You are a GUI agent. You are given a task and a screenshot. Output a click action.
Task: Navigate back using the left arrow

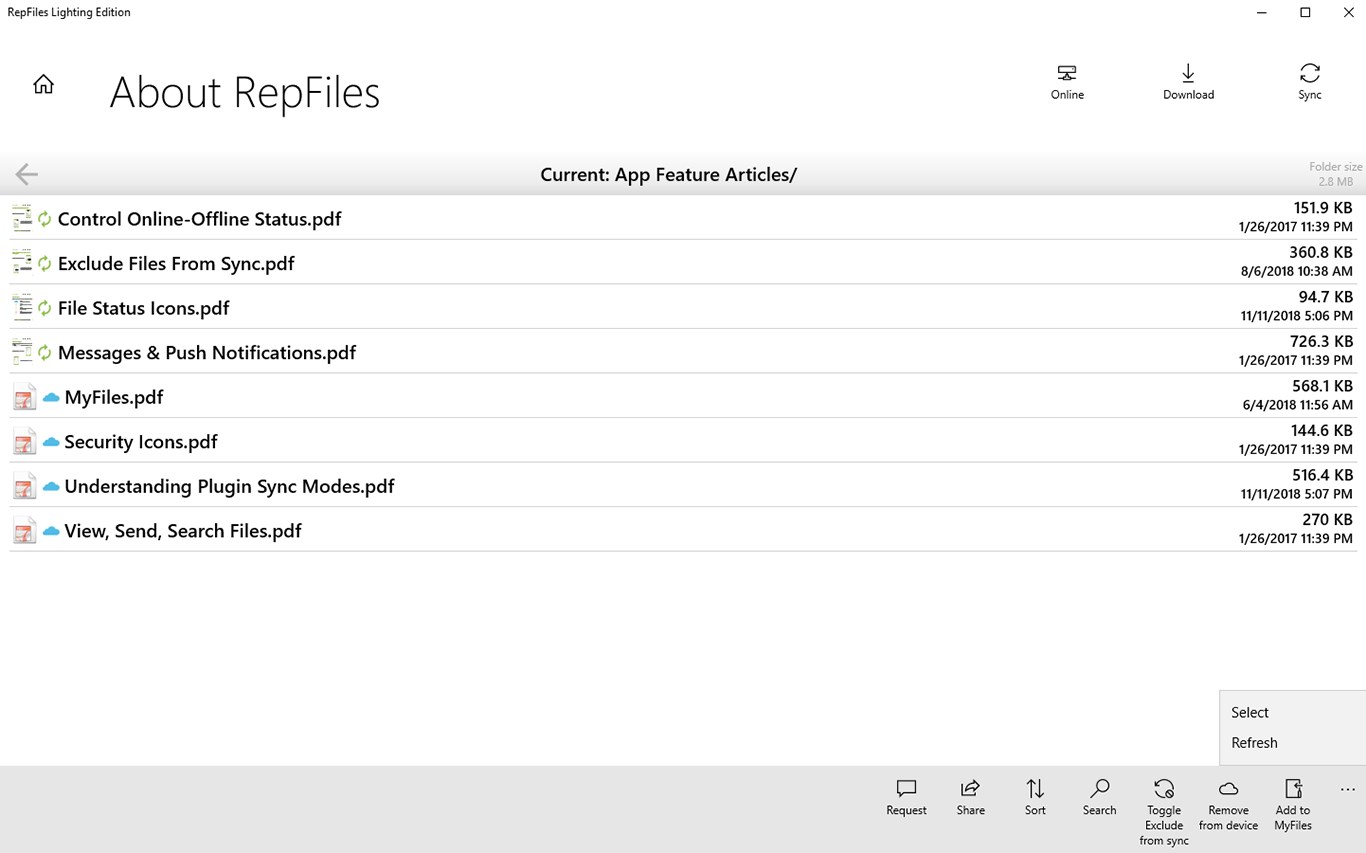point(27,175)
